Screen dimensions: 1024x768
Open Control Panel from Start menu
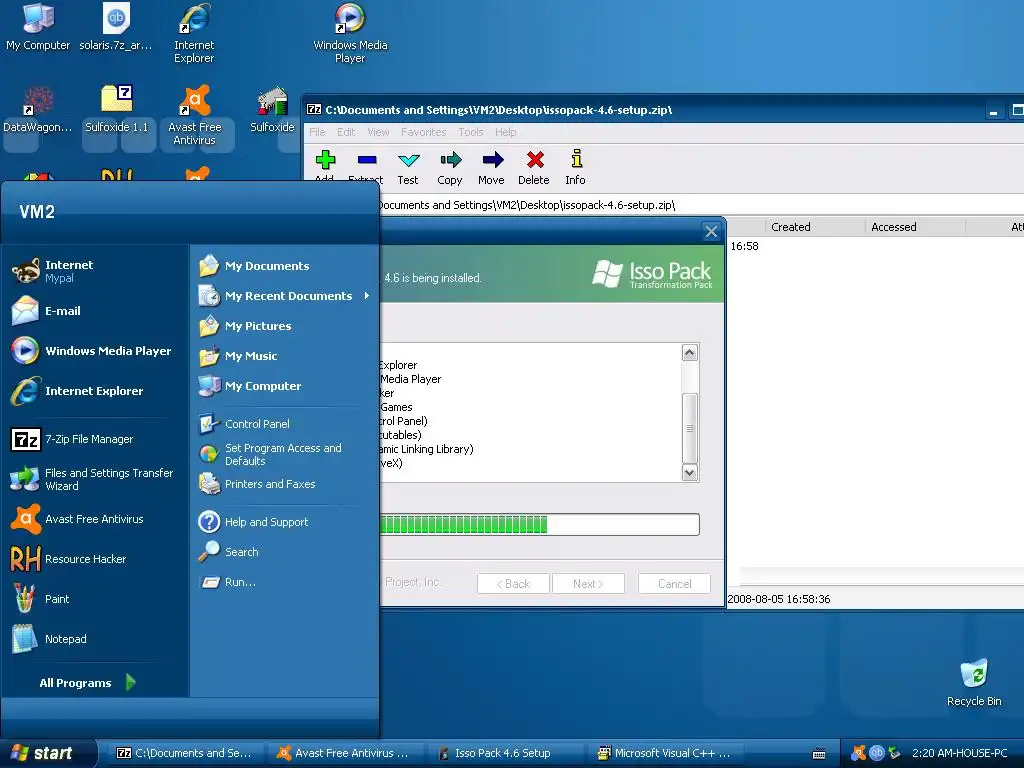click(x=283, y=424)
